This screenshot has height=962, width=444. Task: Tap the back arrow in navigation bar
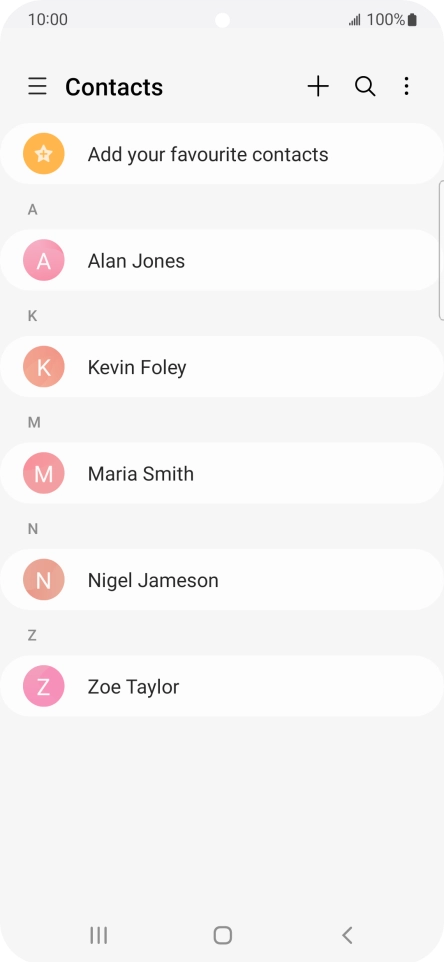346,935
